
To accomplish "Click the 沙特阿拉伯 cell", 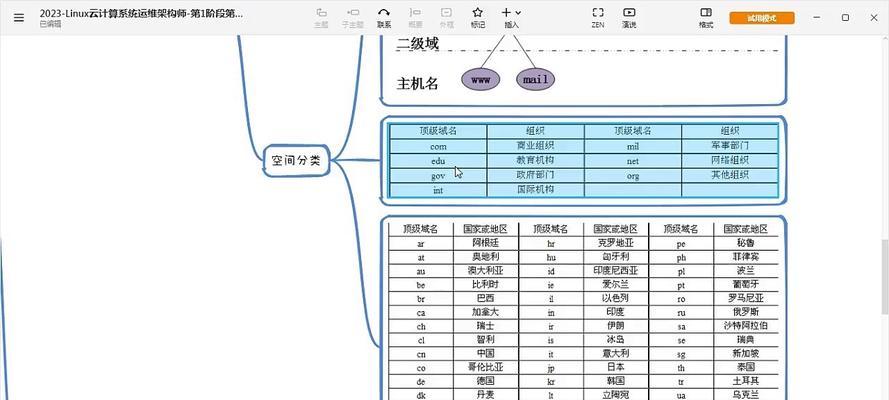I will coord(746,326).
